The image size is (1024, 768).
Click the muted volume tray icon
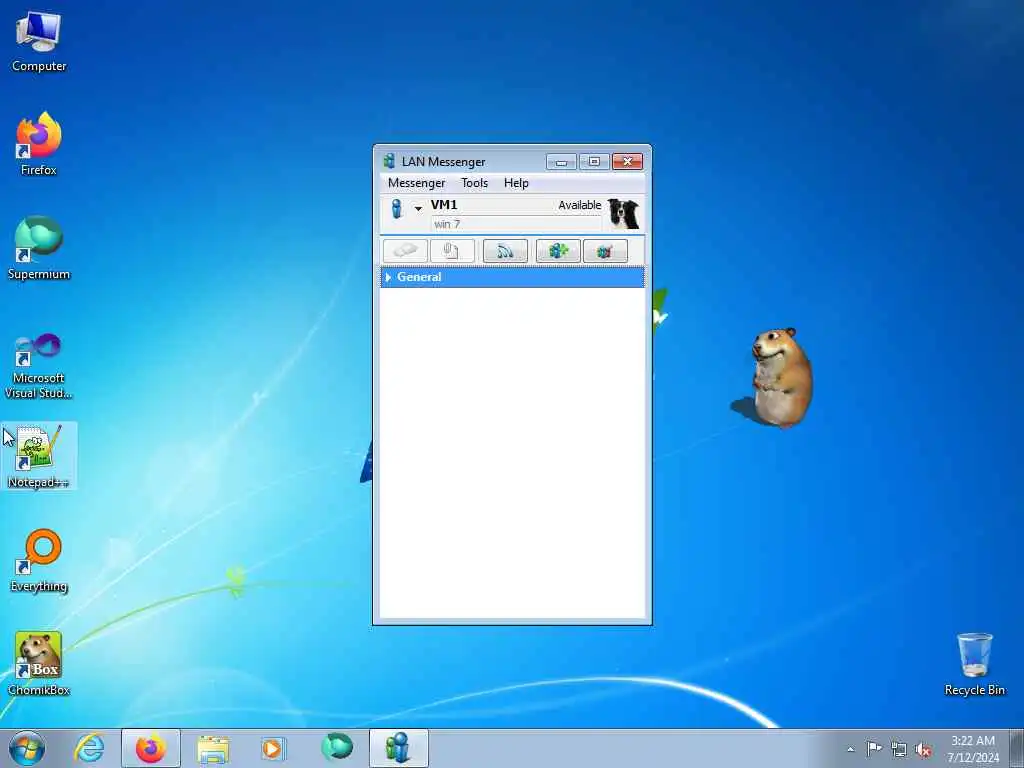point(923,750)
